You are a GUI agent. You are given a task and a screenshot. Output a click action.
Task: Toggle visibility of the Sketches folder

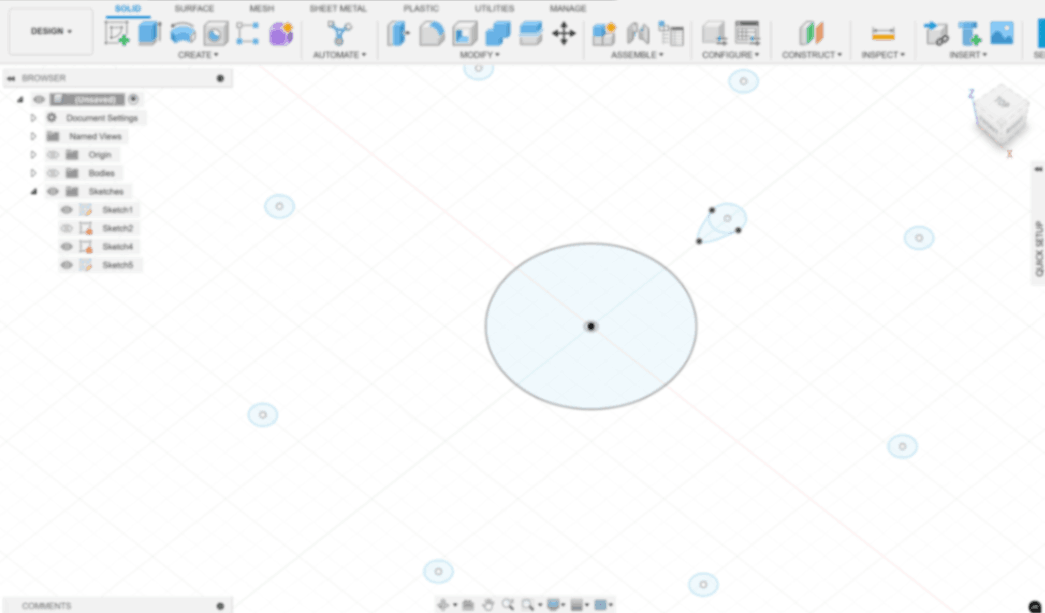[x=53, y=191]
